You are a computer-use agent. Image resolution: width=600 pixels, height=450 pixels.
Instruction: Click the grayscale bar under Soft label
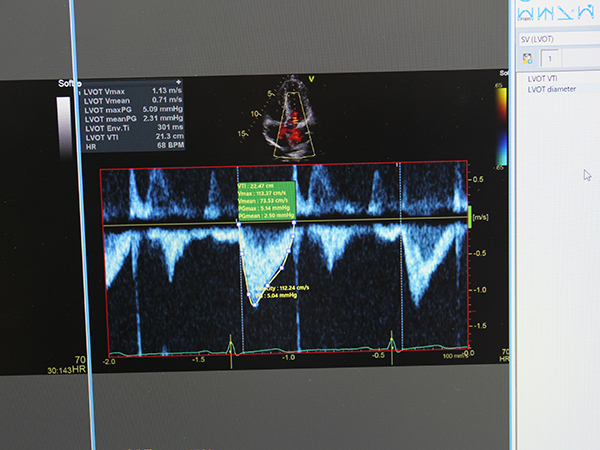64,125
